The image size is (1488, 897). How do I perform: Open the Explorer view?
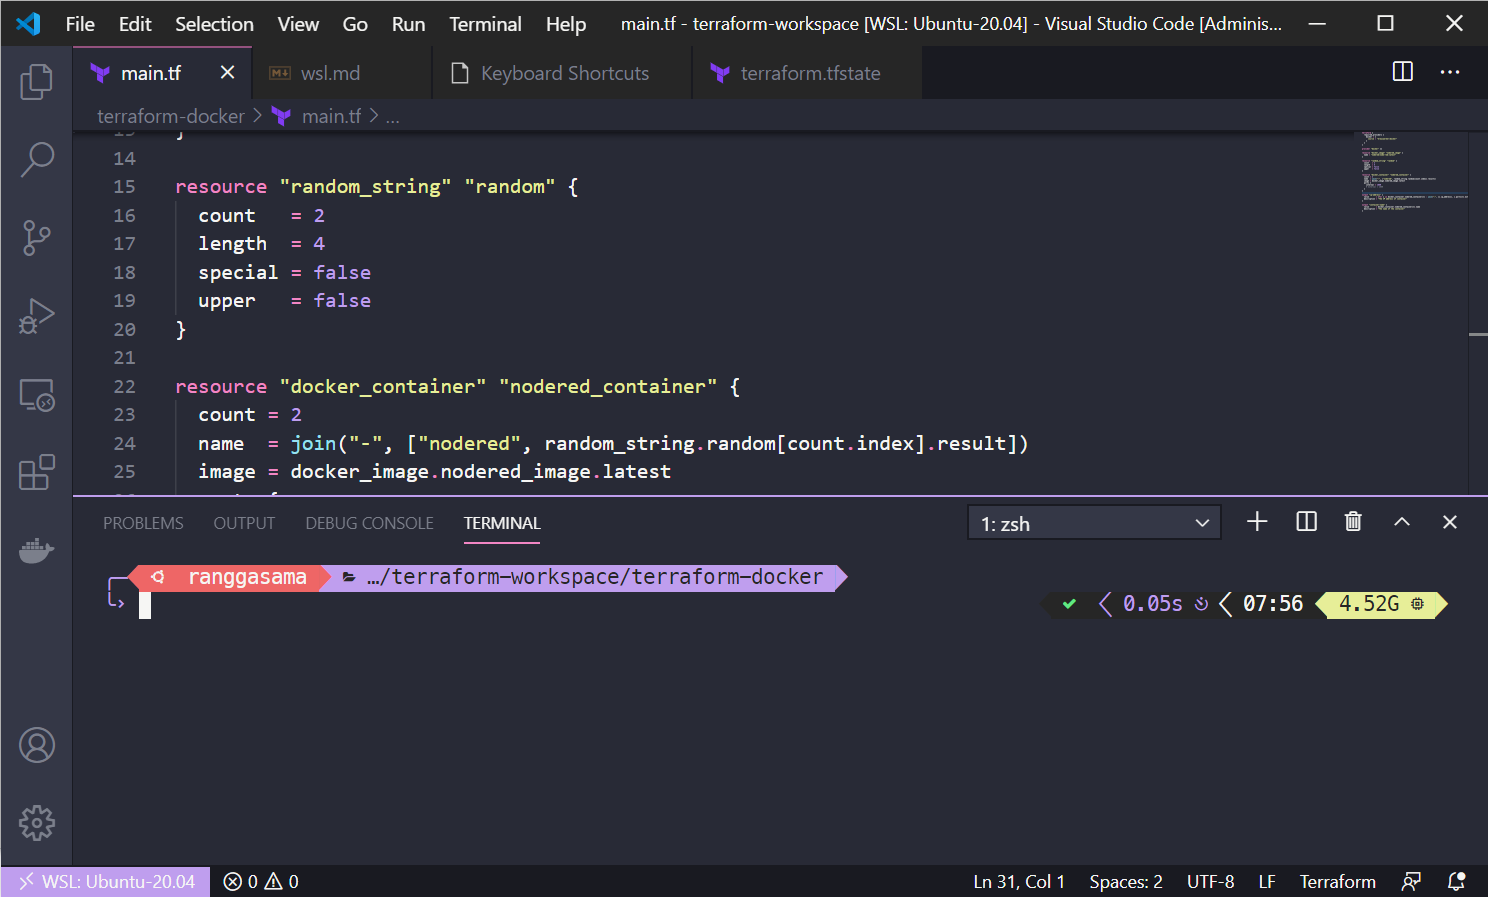click(37, 82)
